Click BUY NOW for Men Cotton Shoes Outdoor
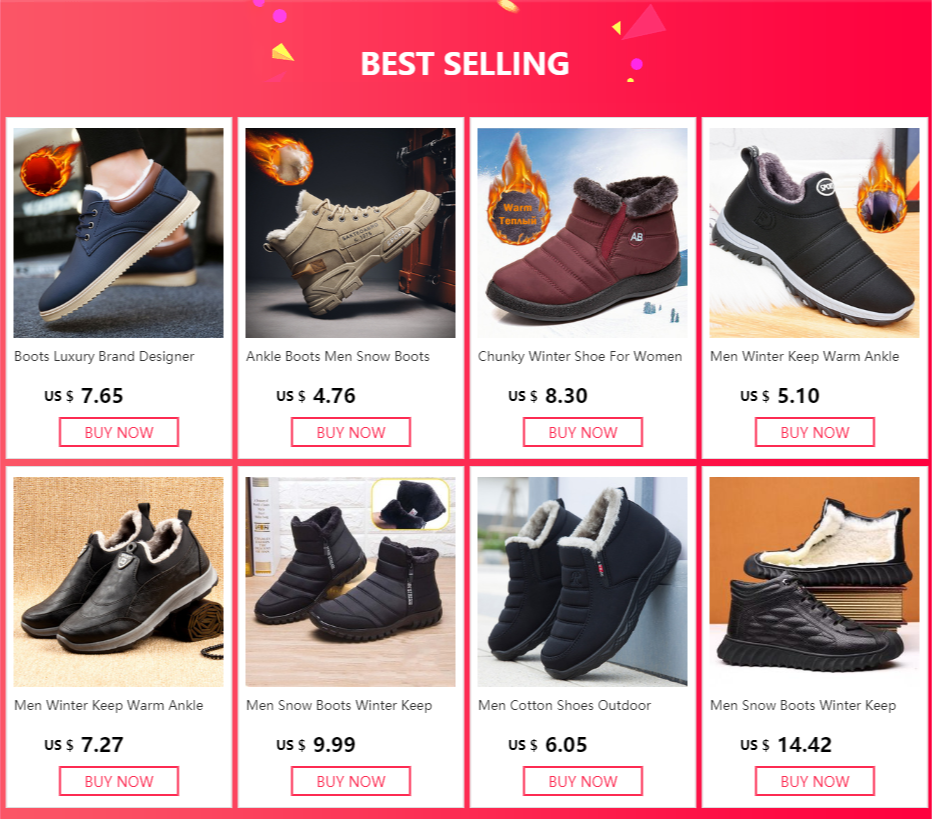The width and height of the screenshot is (932, 819). point(583,781)
